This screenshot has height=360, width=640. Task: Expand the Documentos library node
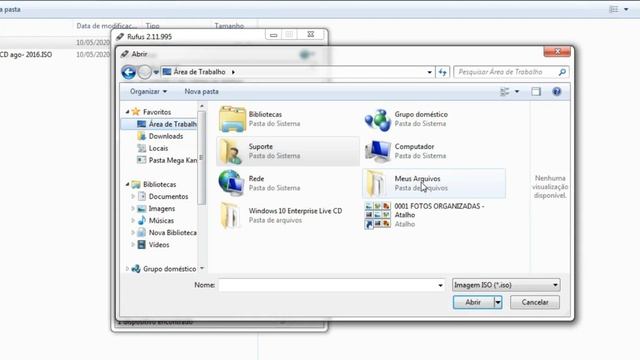click(x=133, y=196)
